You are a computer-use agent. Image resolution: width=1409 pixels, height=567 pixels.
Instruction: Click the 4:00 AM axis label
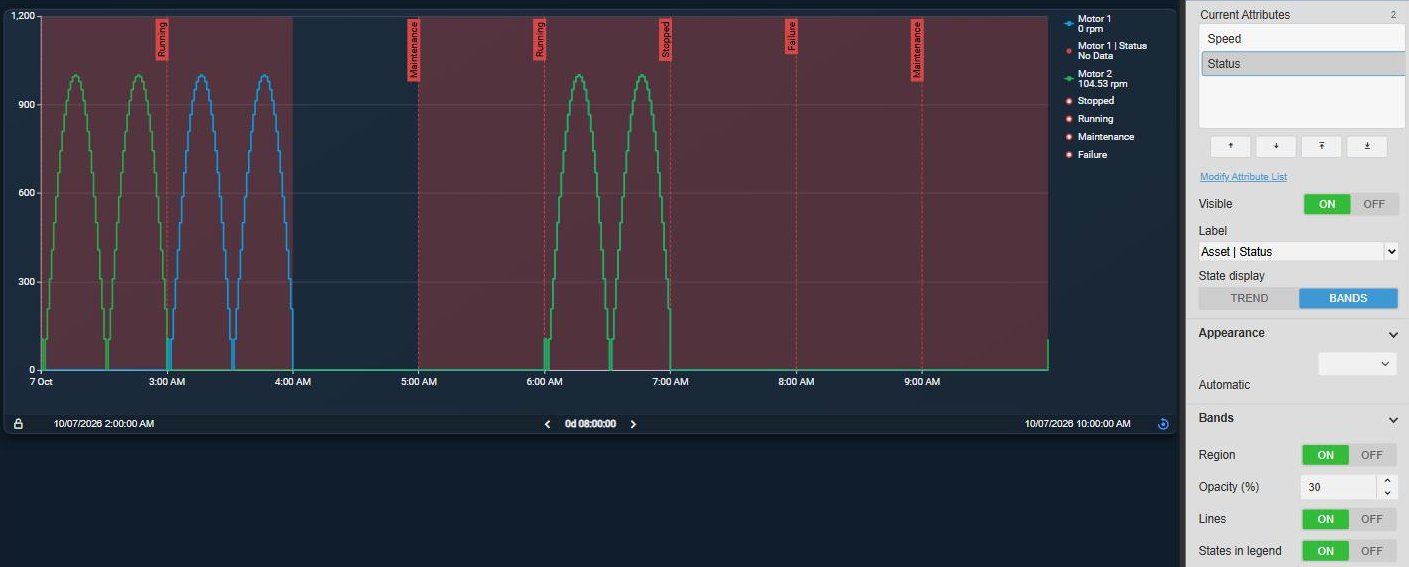(x=292, y=382)
